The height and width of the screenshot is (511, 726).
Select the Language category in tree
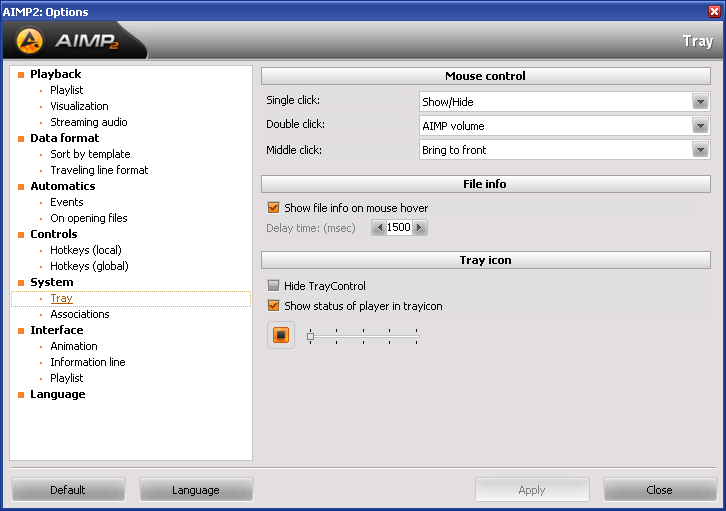pyautogui.click(x=57, y=394)
